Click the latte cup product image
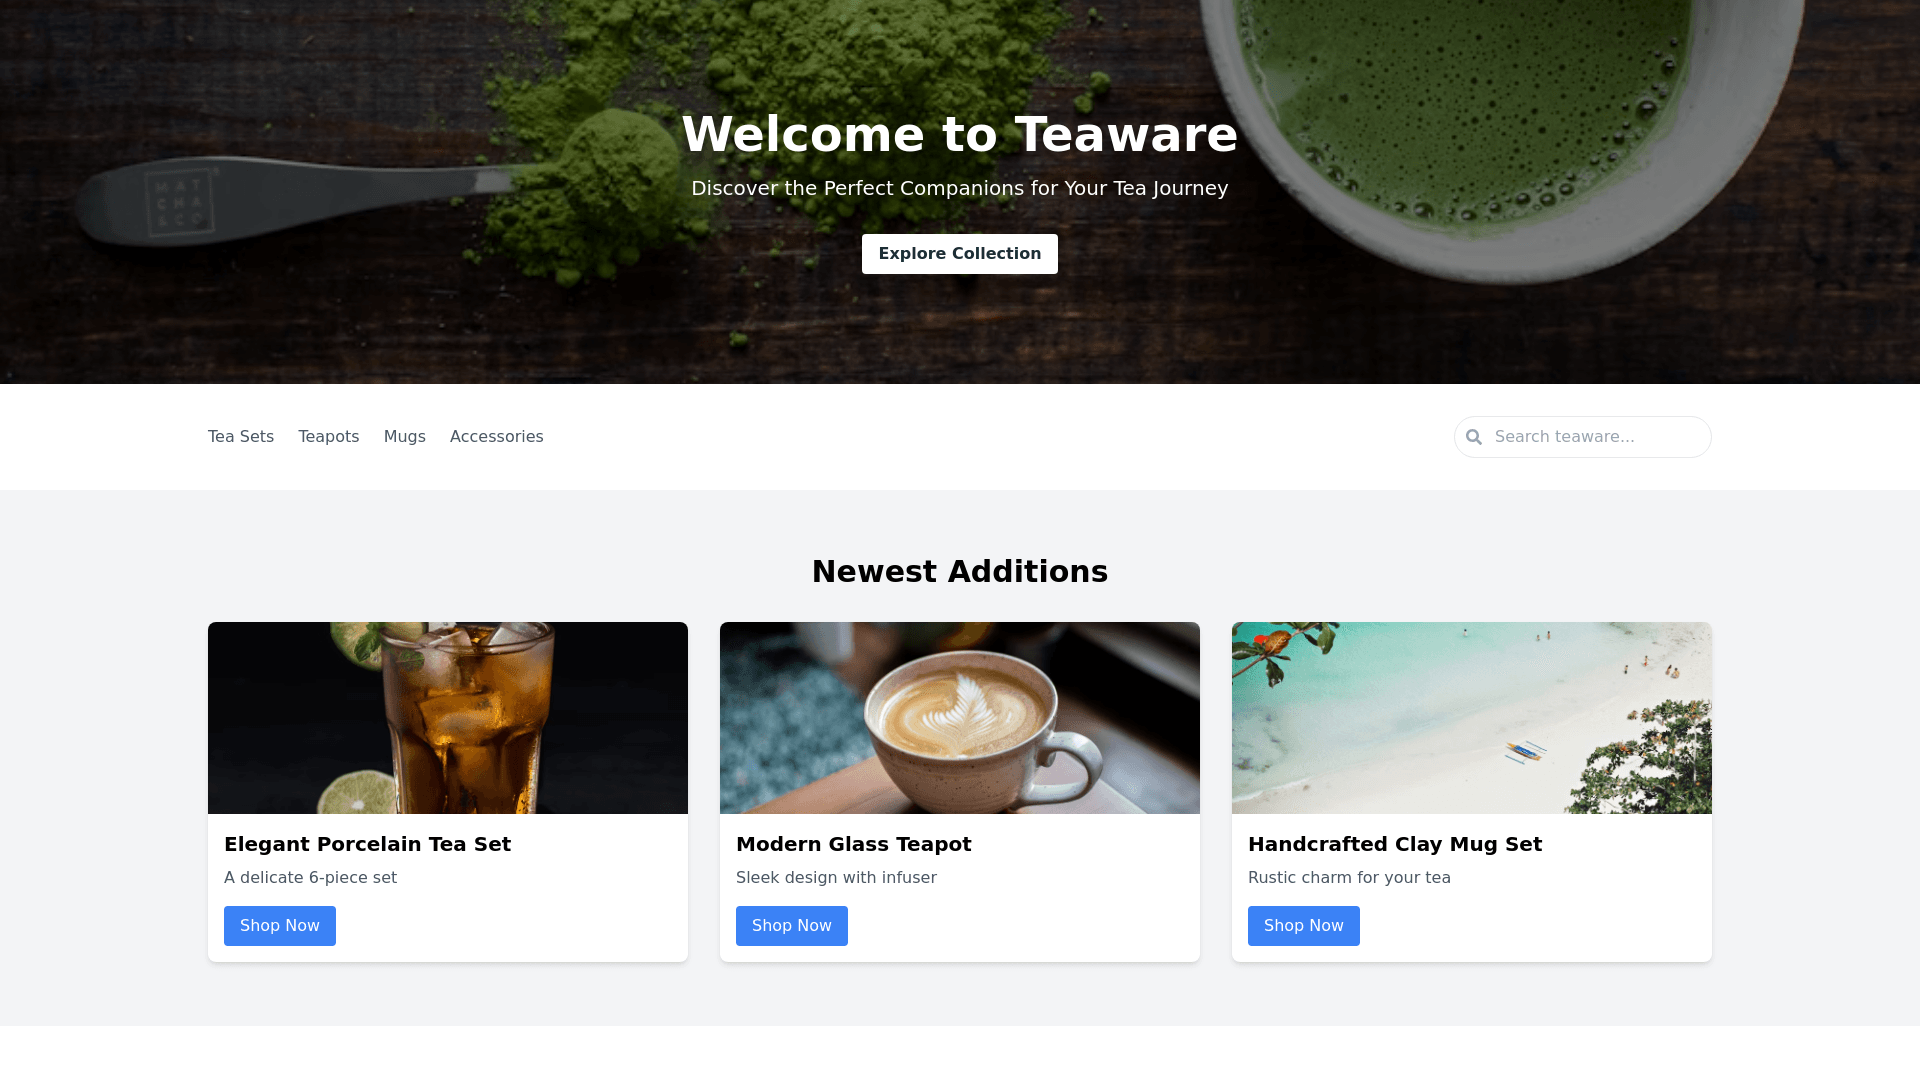Screen dimensions: 1920x1080 (960, 718)
